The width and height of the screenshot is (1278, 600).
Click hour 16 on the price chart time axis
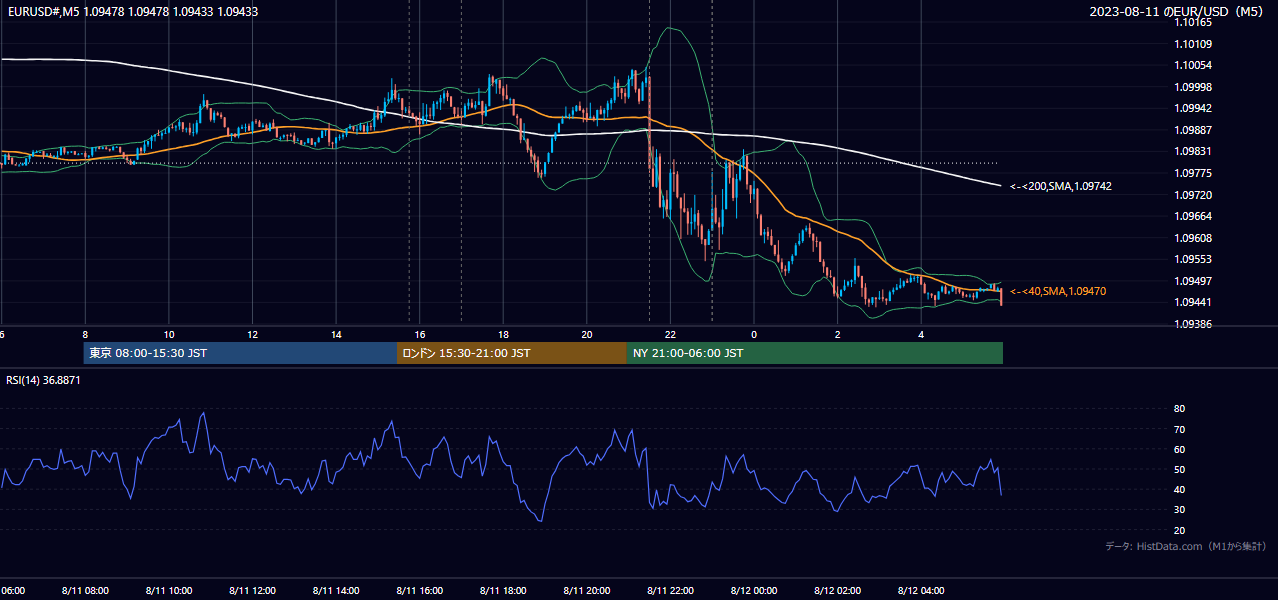click(x=420, y=334)
